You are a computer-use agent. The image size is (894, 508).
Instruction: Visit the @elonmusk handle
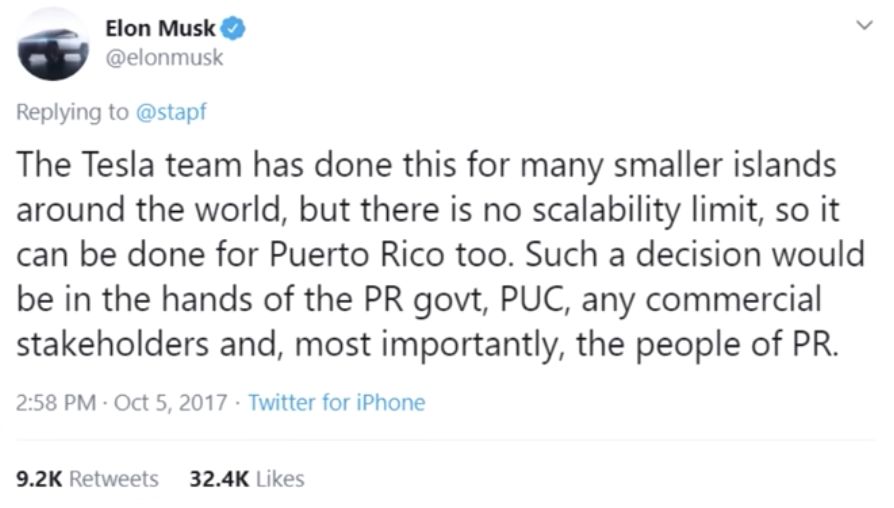[165, 58]
